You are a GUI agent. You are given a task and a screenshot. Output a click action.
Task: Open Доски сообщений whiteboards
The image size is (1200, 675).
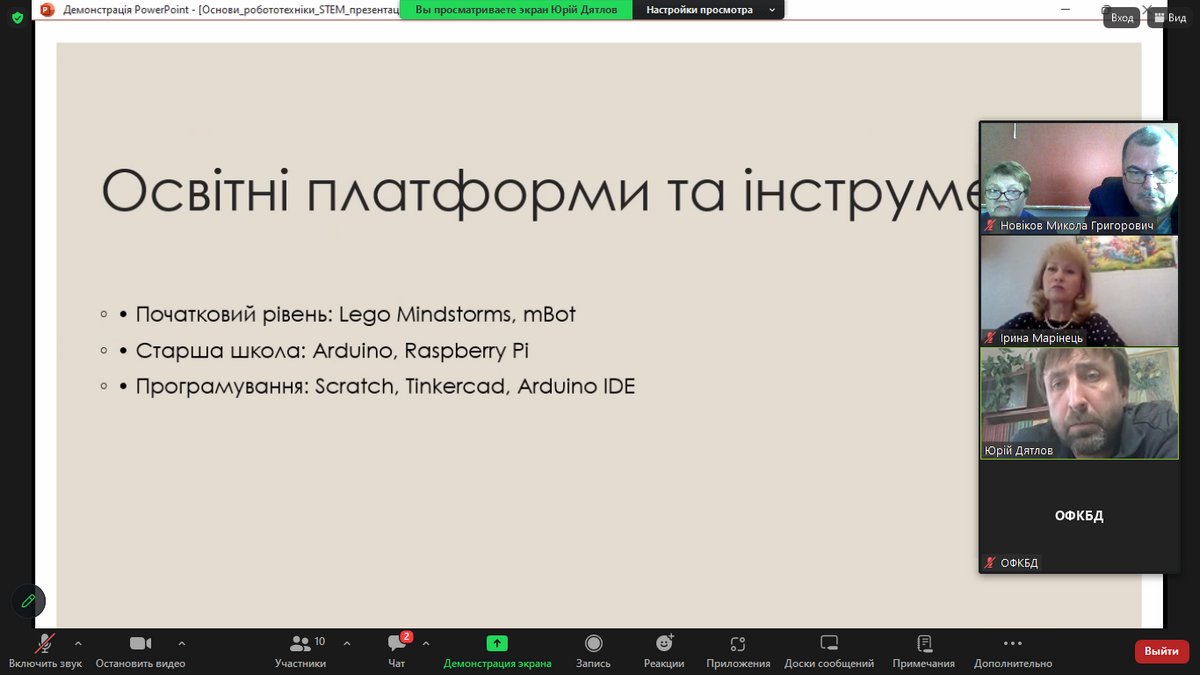click(829, 651)
